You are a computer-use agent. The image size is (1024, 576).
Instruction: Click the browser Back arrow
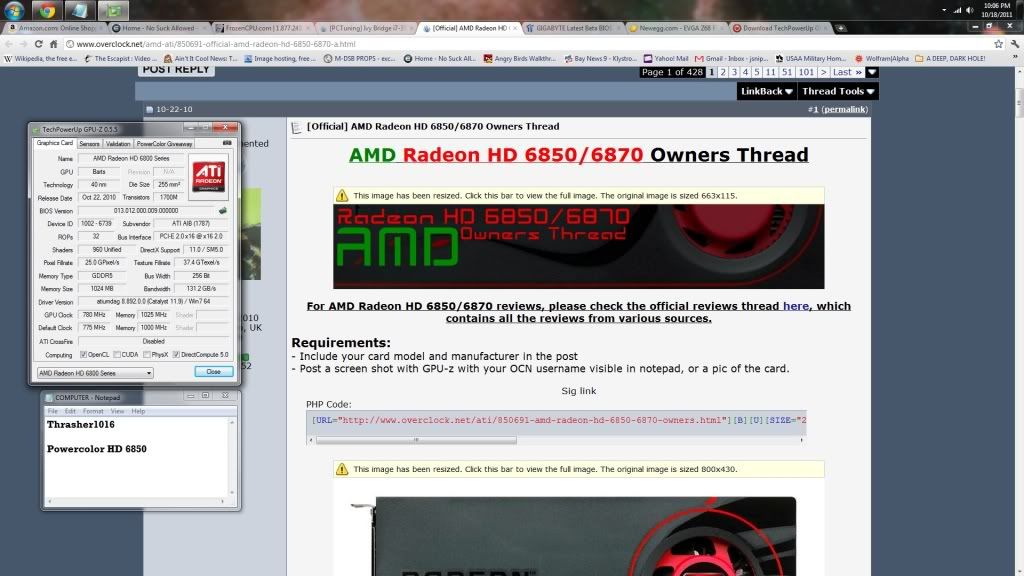(x=9, y=44)
